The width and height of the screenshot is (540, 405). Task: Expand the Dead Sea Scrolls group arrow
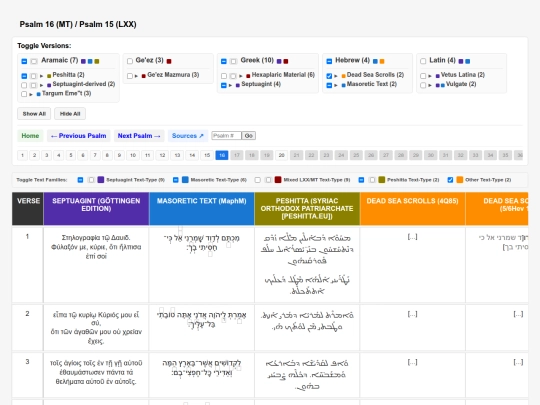(x=336, y=76)
